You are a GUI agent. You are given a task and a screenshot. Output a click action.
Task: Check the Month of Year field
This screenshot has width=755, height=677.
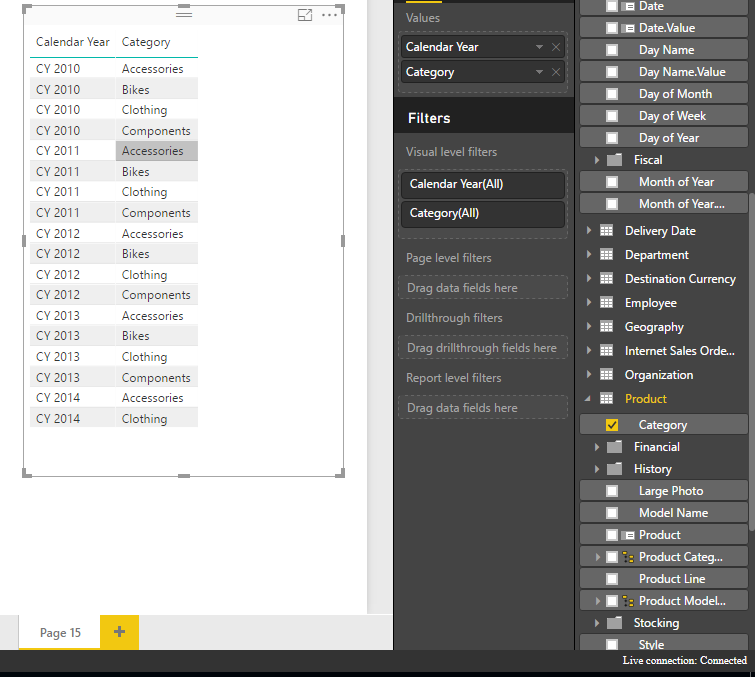[x=612, y=182]
